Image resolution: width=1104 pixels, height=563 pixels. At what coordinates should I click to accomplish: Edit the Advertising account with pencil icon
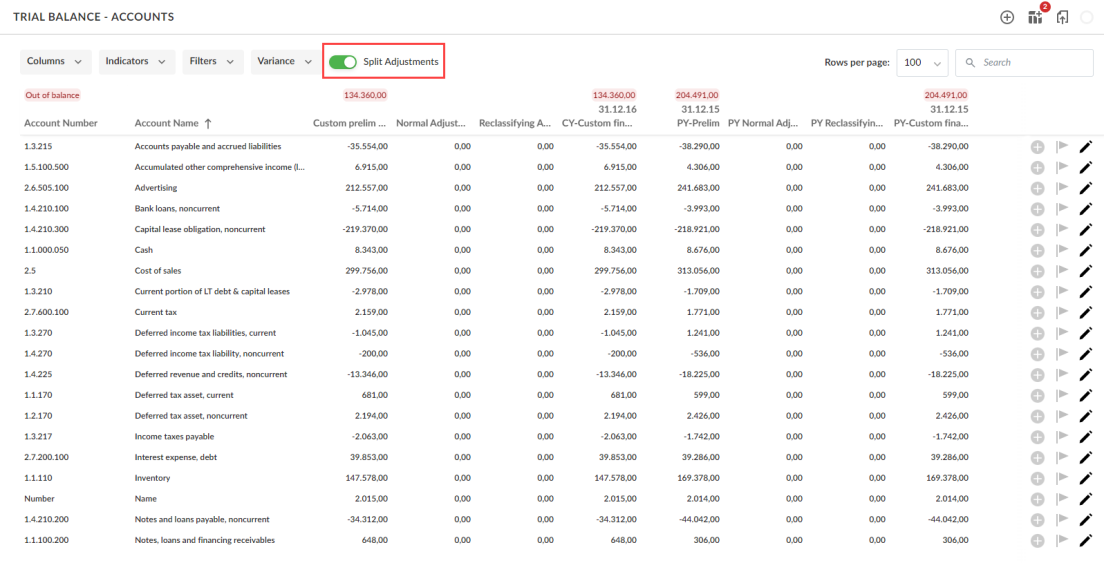pos(1086,188)
